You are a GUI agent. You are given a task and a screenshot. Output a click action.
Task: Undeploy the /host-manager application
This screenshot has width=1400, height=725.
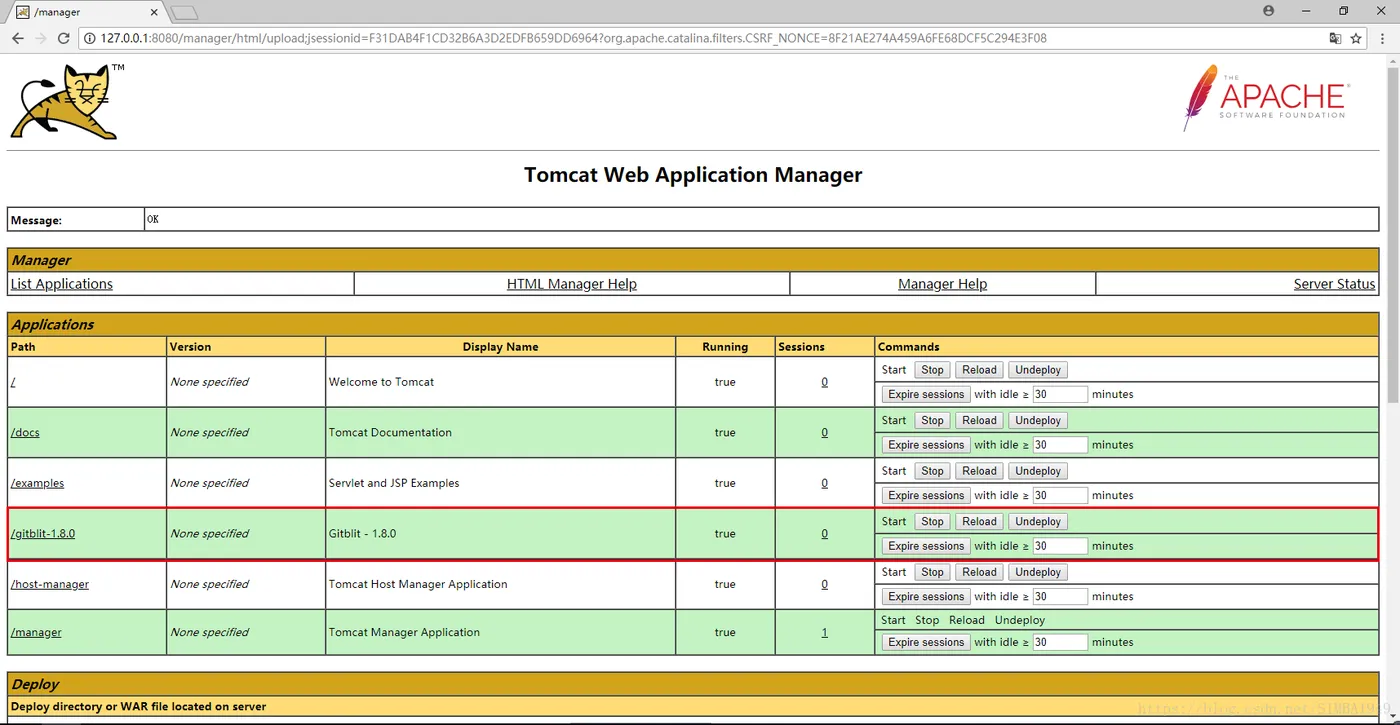1038,573
